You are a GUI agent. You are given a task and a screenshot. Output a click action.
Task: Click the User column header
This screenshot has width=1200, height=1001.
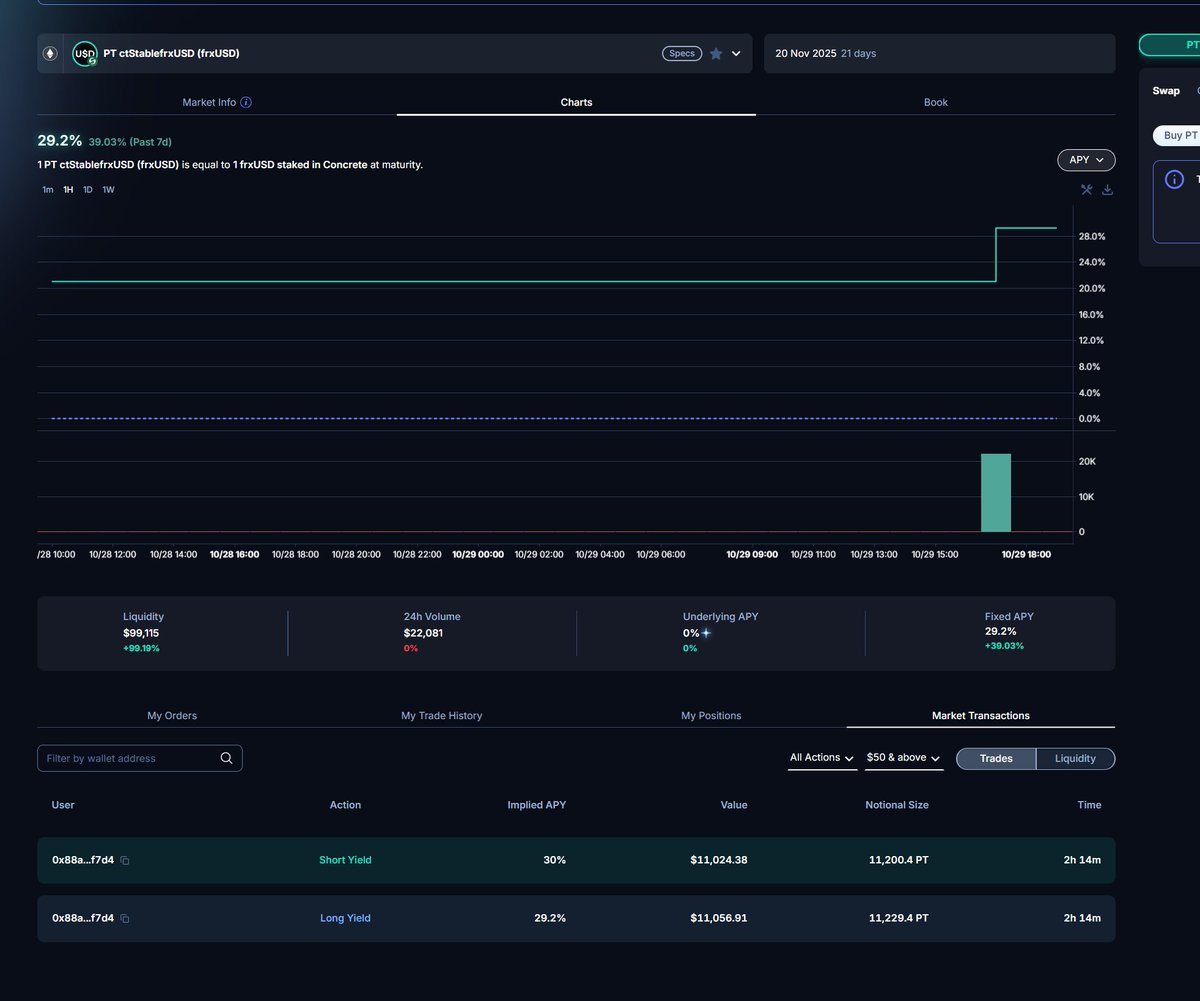click(63, 805)
